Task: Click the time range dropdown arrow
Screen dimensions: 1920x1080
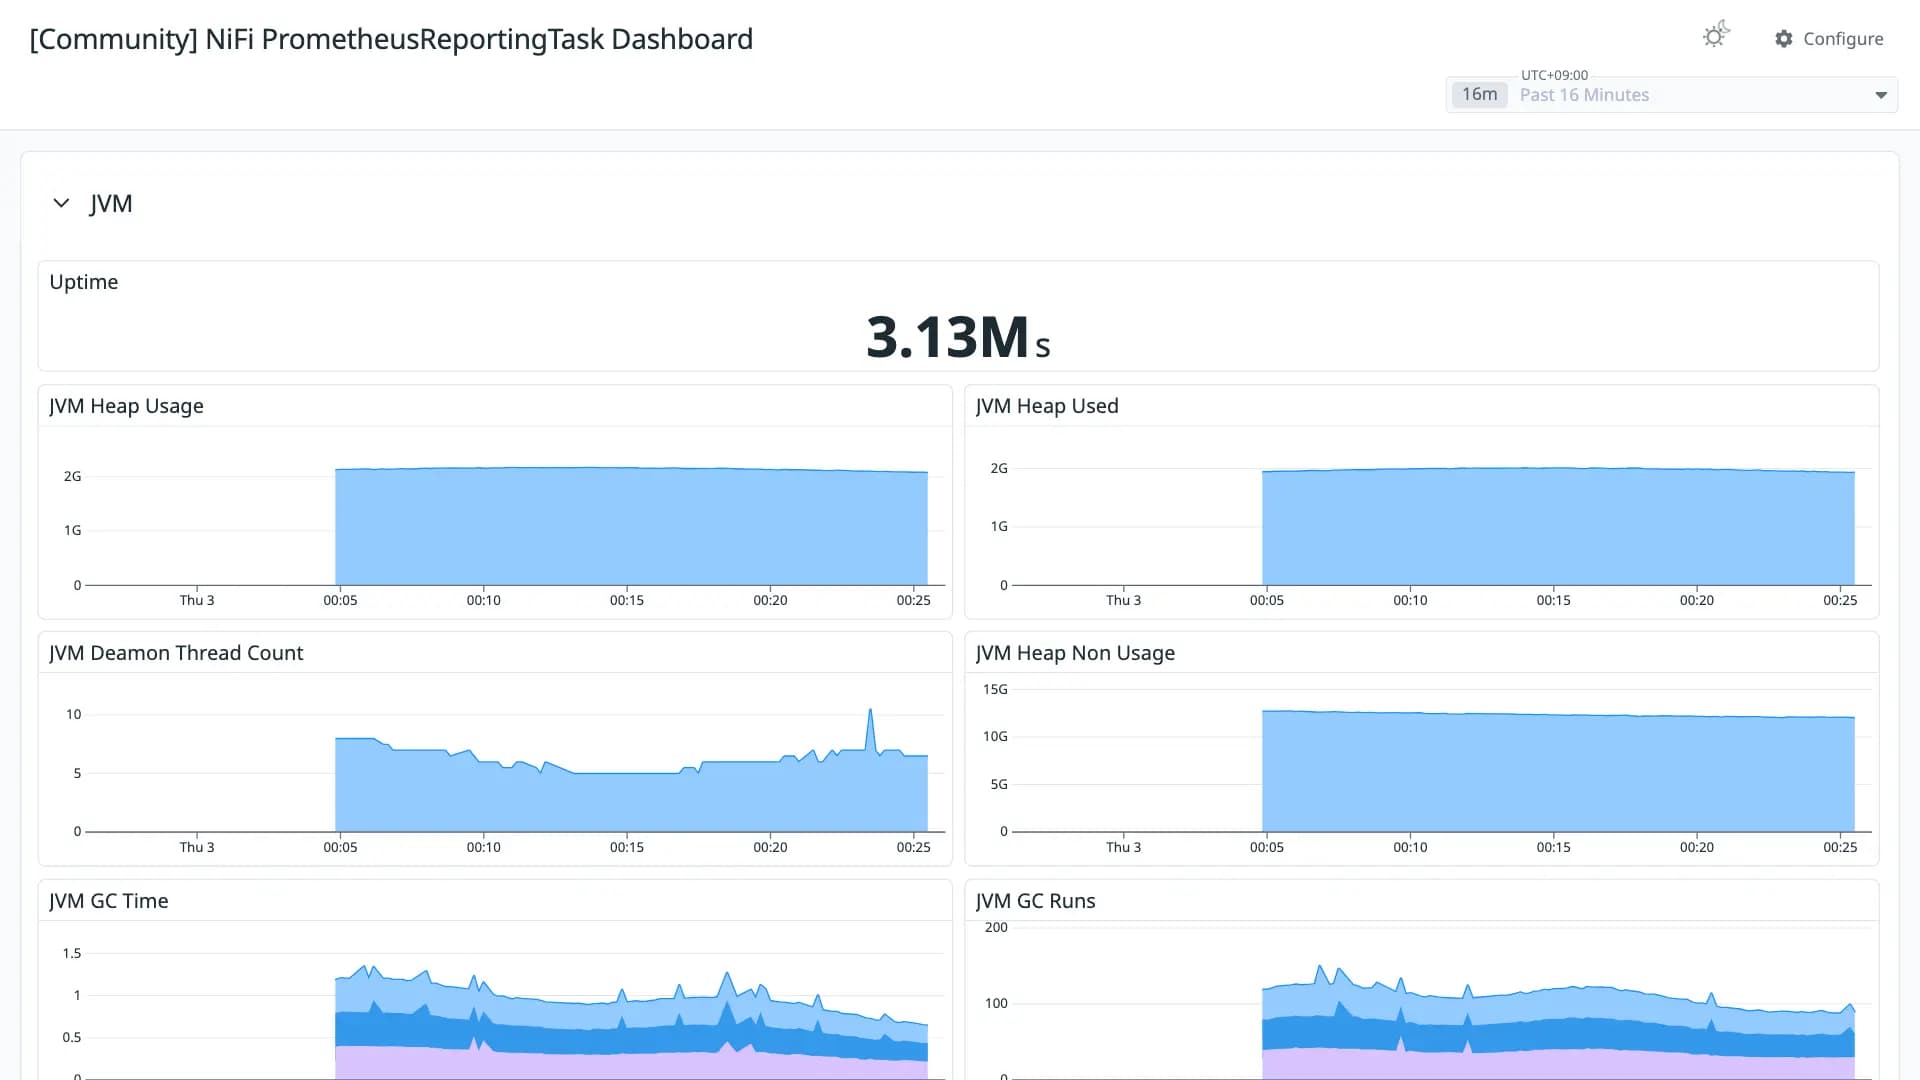Action: pos(1880,95)
